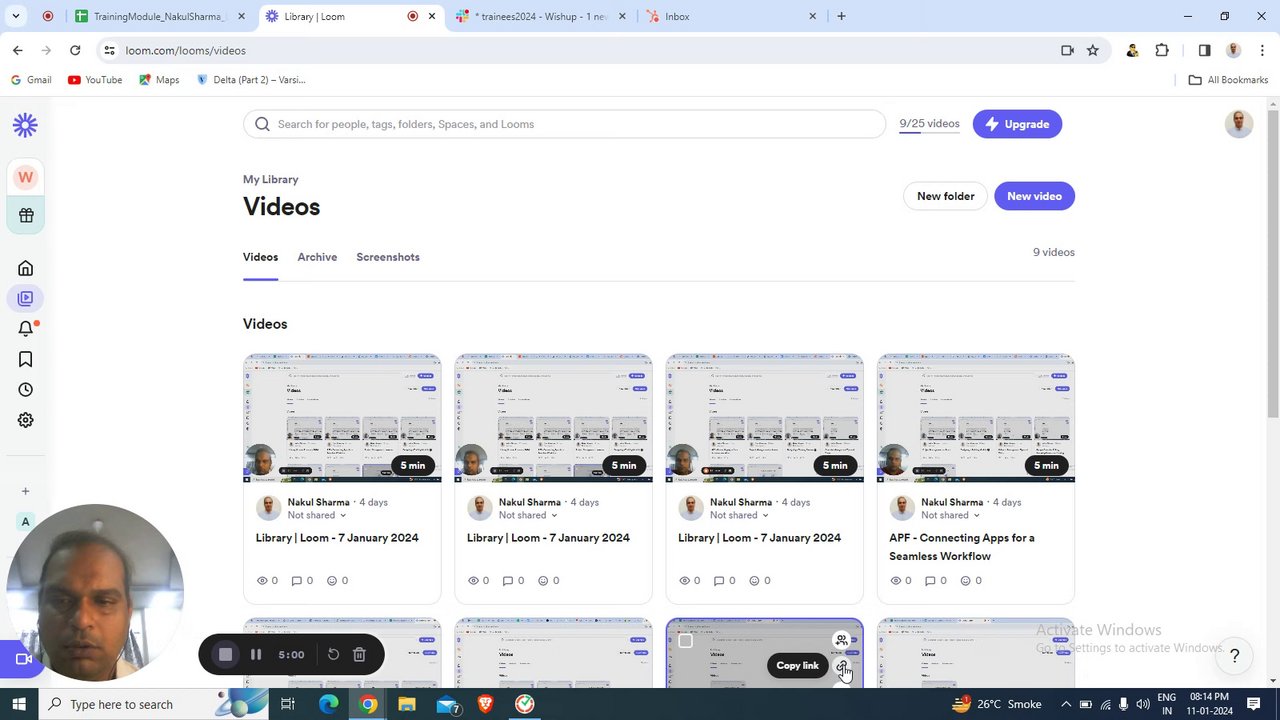Click the 5:00 recording timer
Image resolution: width=1280 pixels, height=720 pixels.
click(x=291, y=655)
